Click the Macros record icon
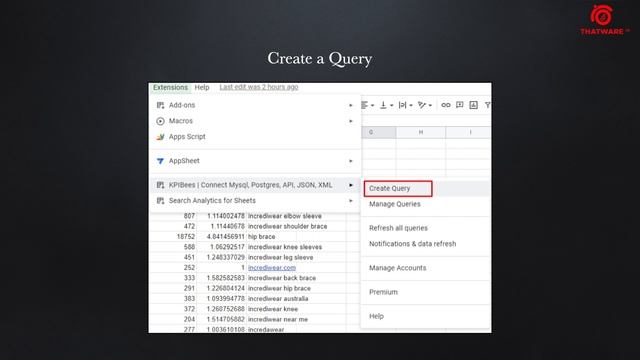 [x=160, y=121]
